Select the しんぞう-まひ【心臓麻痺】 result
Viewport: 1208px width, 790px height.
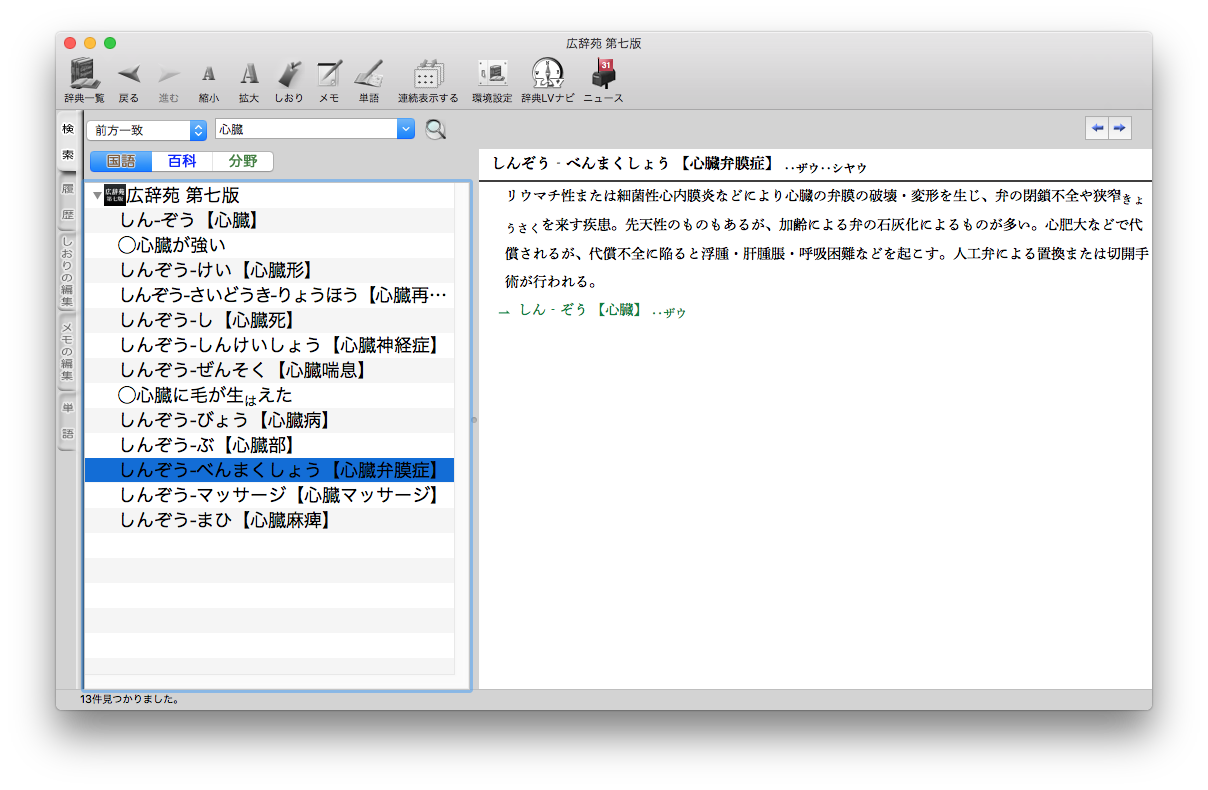click(x=269, y=520)
